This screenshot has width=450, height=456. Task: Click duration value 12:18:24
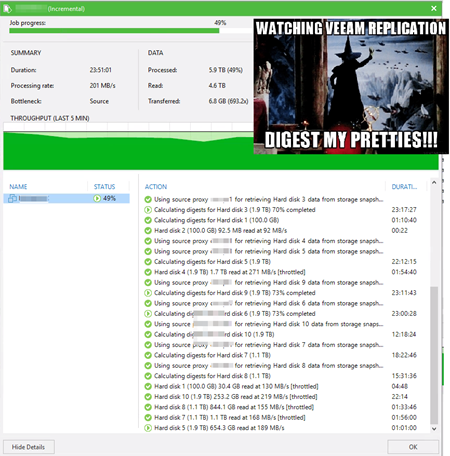click(x=404, y=334)
